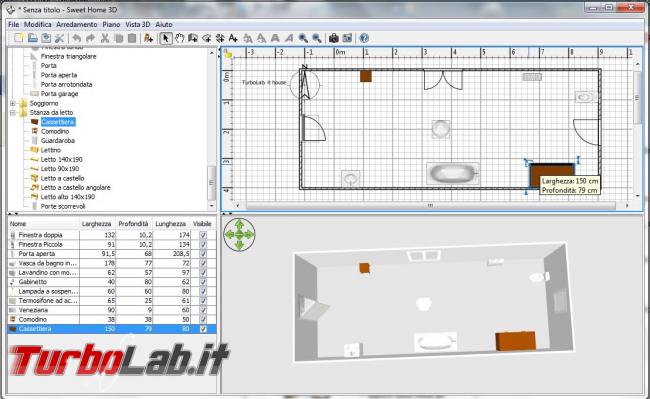
Task: Toggle Cassettiera visible checkbox
Action: (203, 329)
